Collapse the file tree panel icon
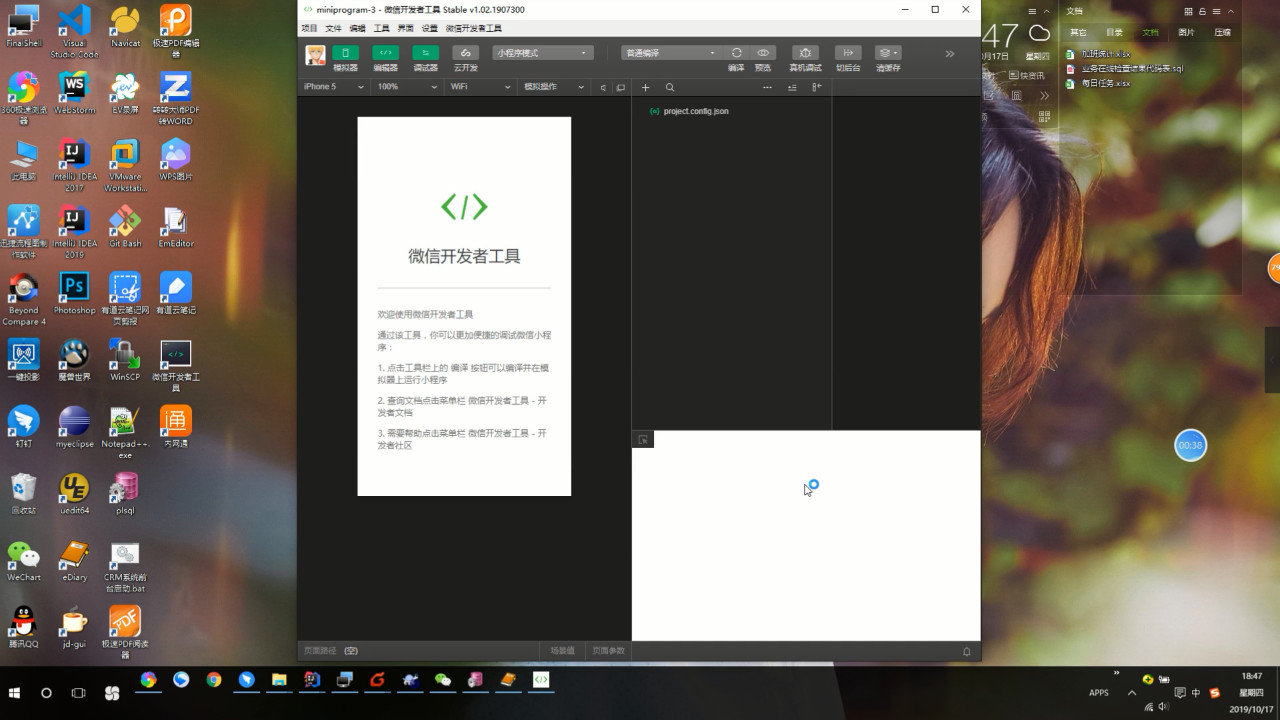The height and width of the screenshot is (720, 1280). (x=816, y=88)
